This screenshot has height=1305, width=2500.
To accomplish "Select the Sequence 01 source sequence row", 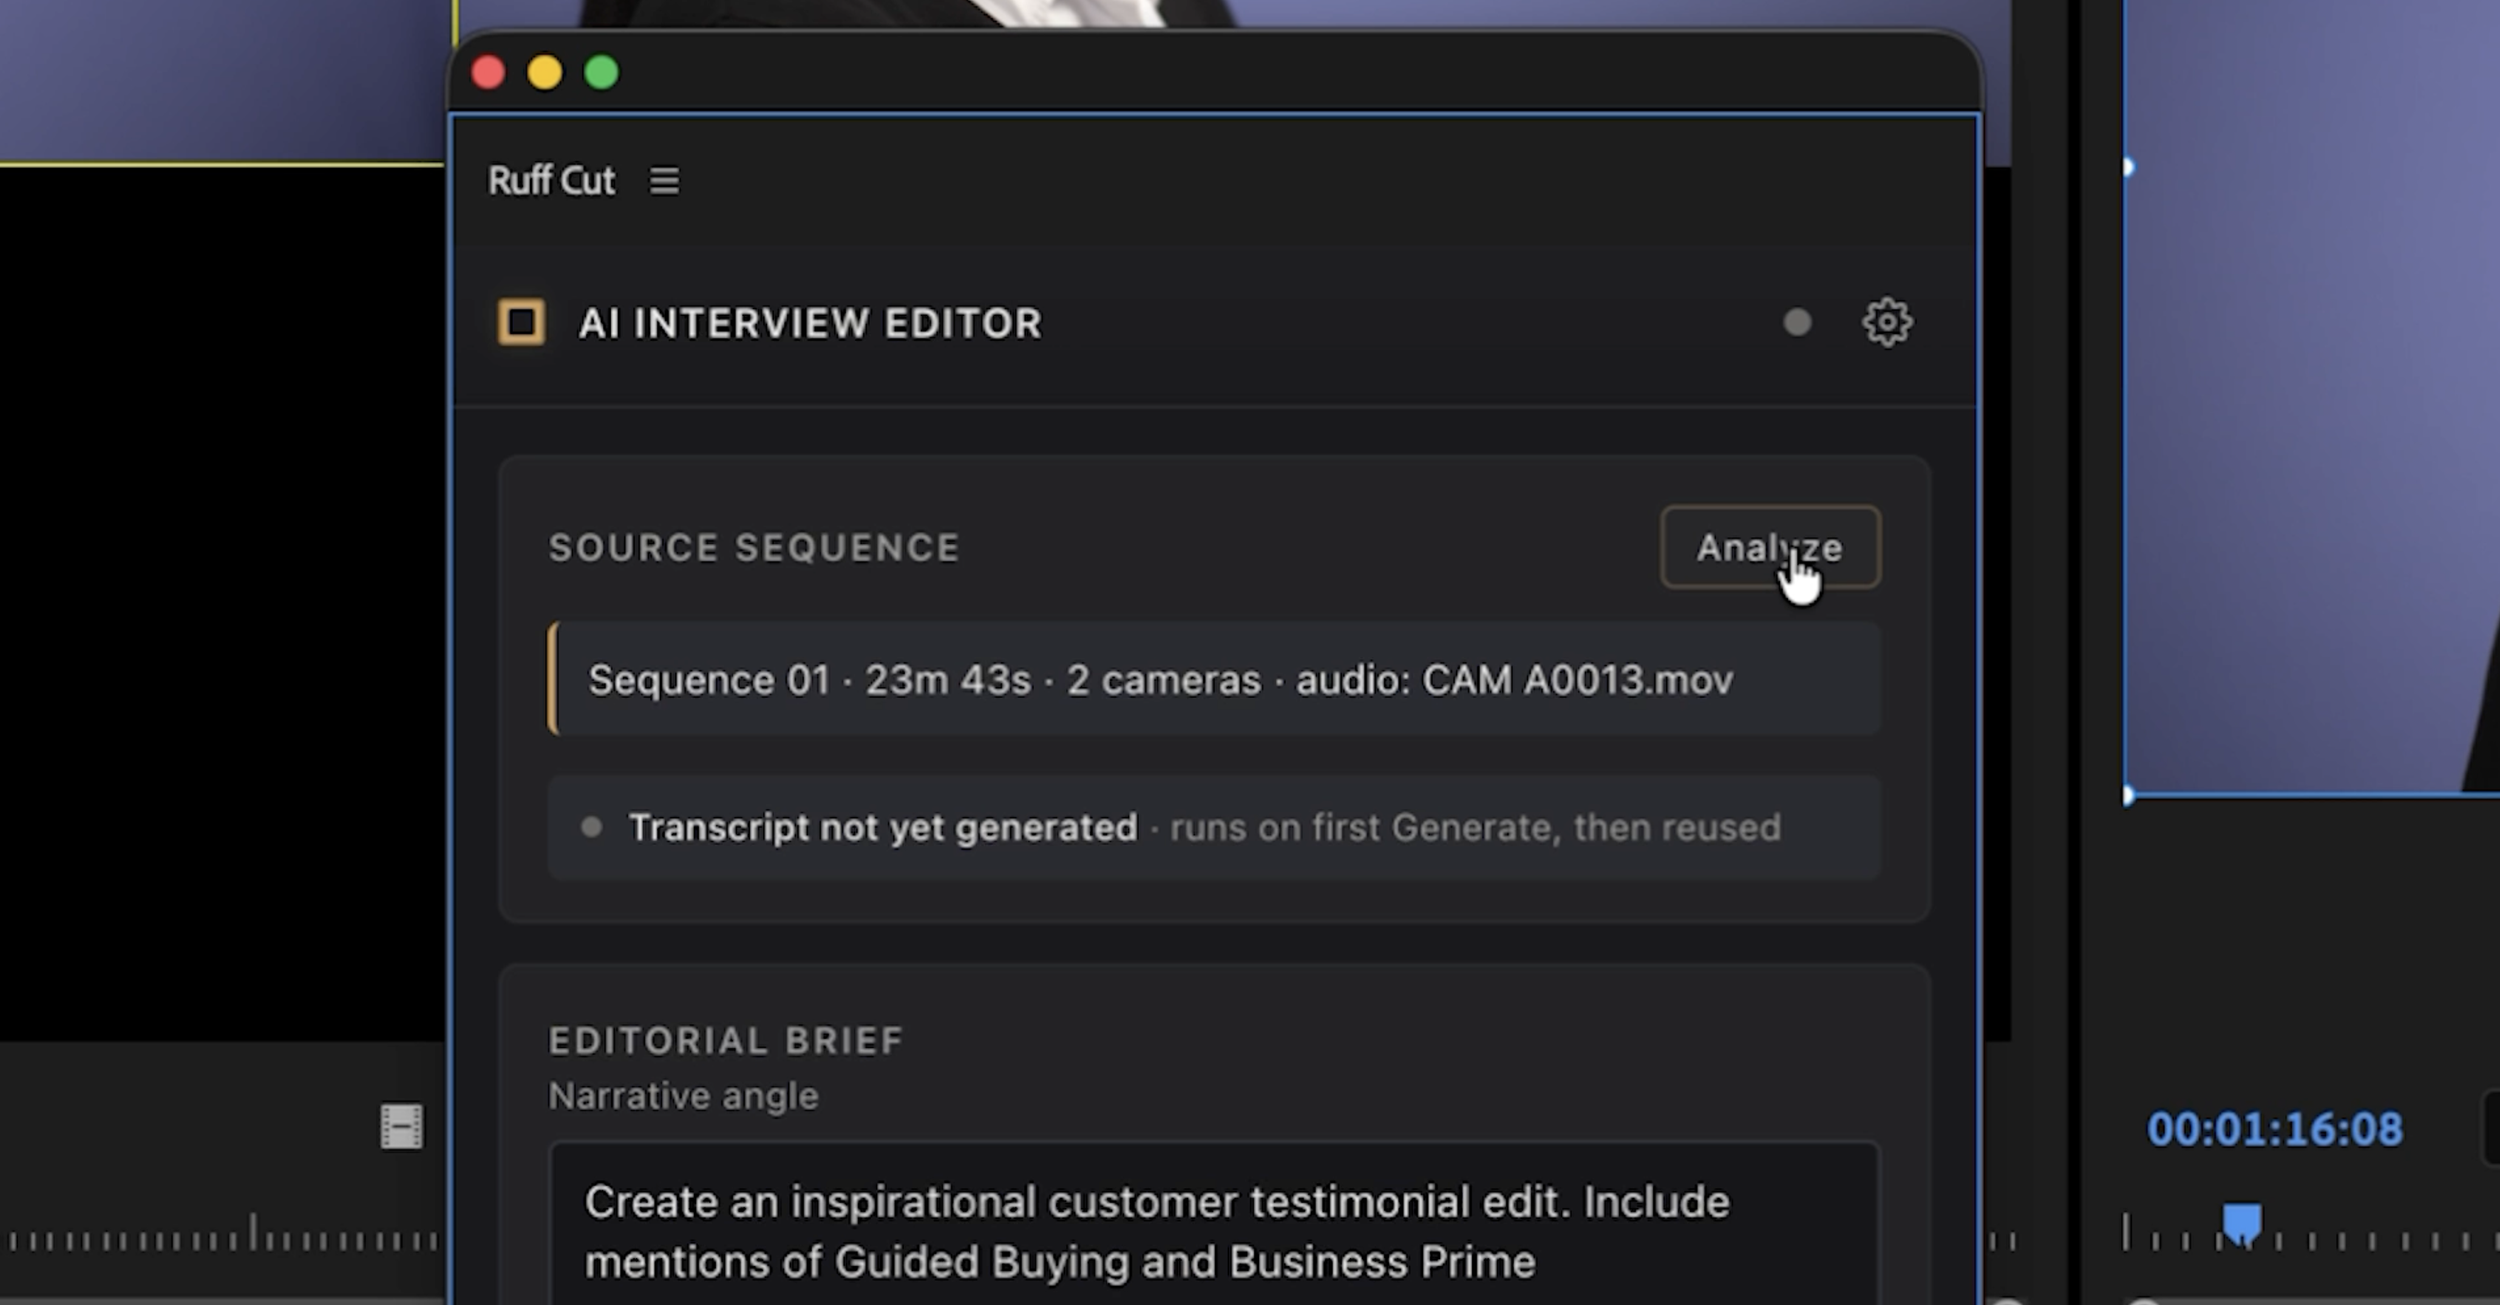I will pos(1214,679).
